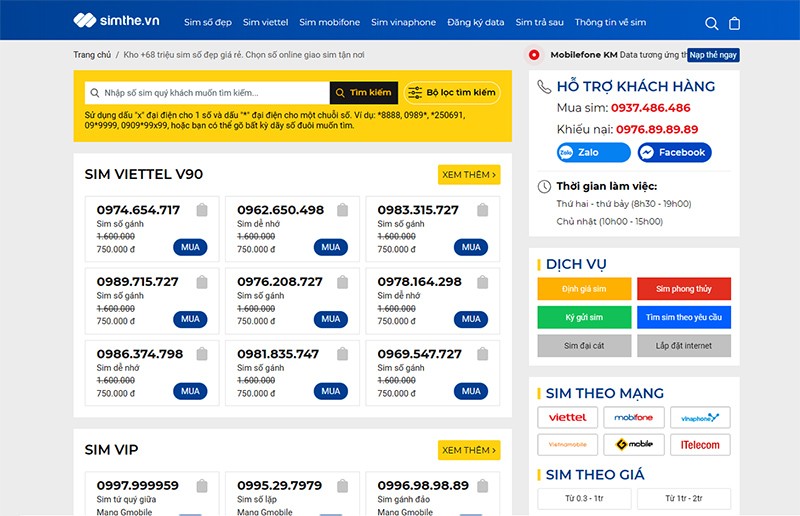Click the Vinaphone network logo
This screenshot has height=516, width=800.
(x=700, y=417)
